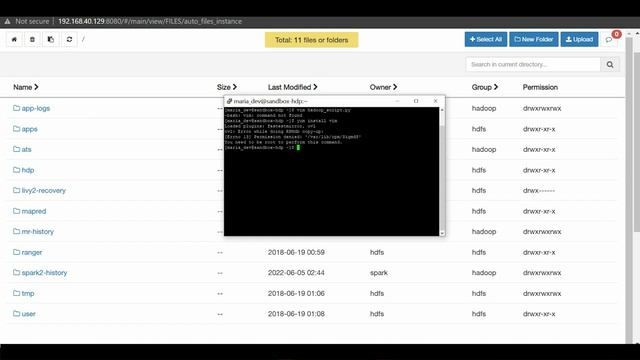Click the browser address bar URL
The width and height of the screenshot is (640, 360).
[150, 21]
